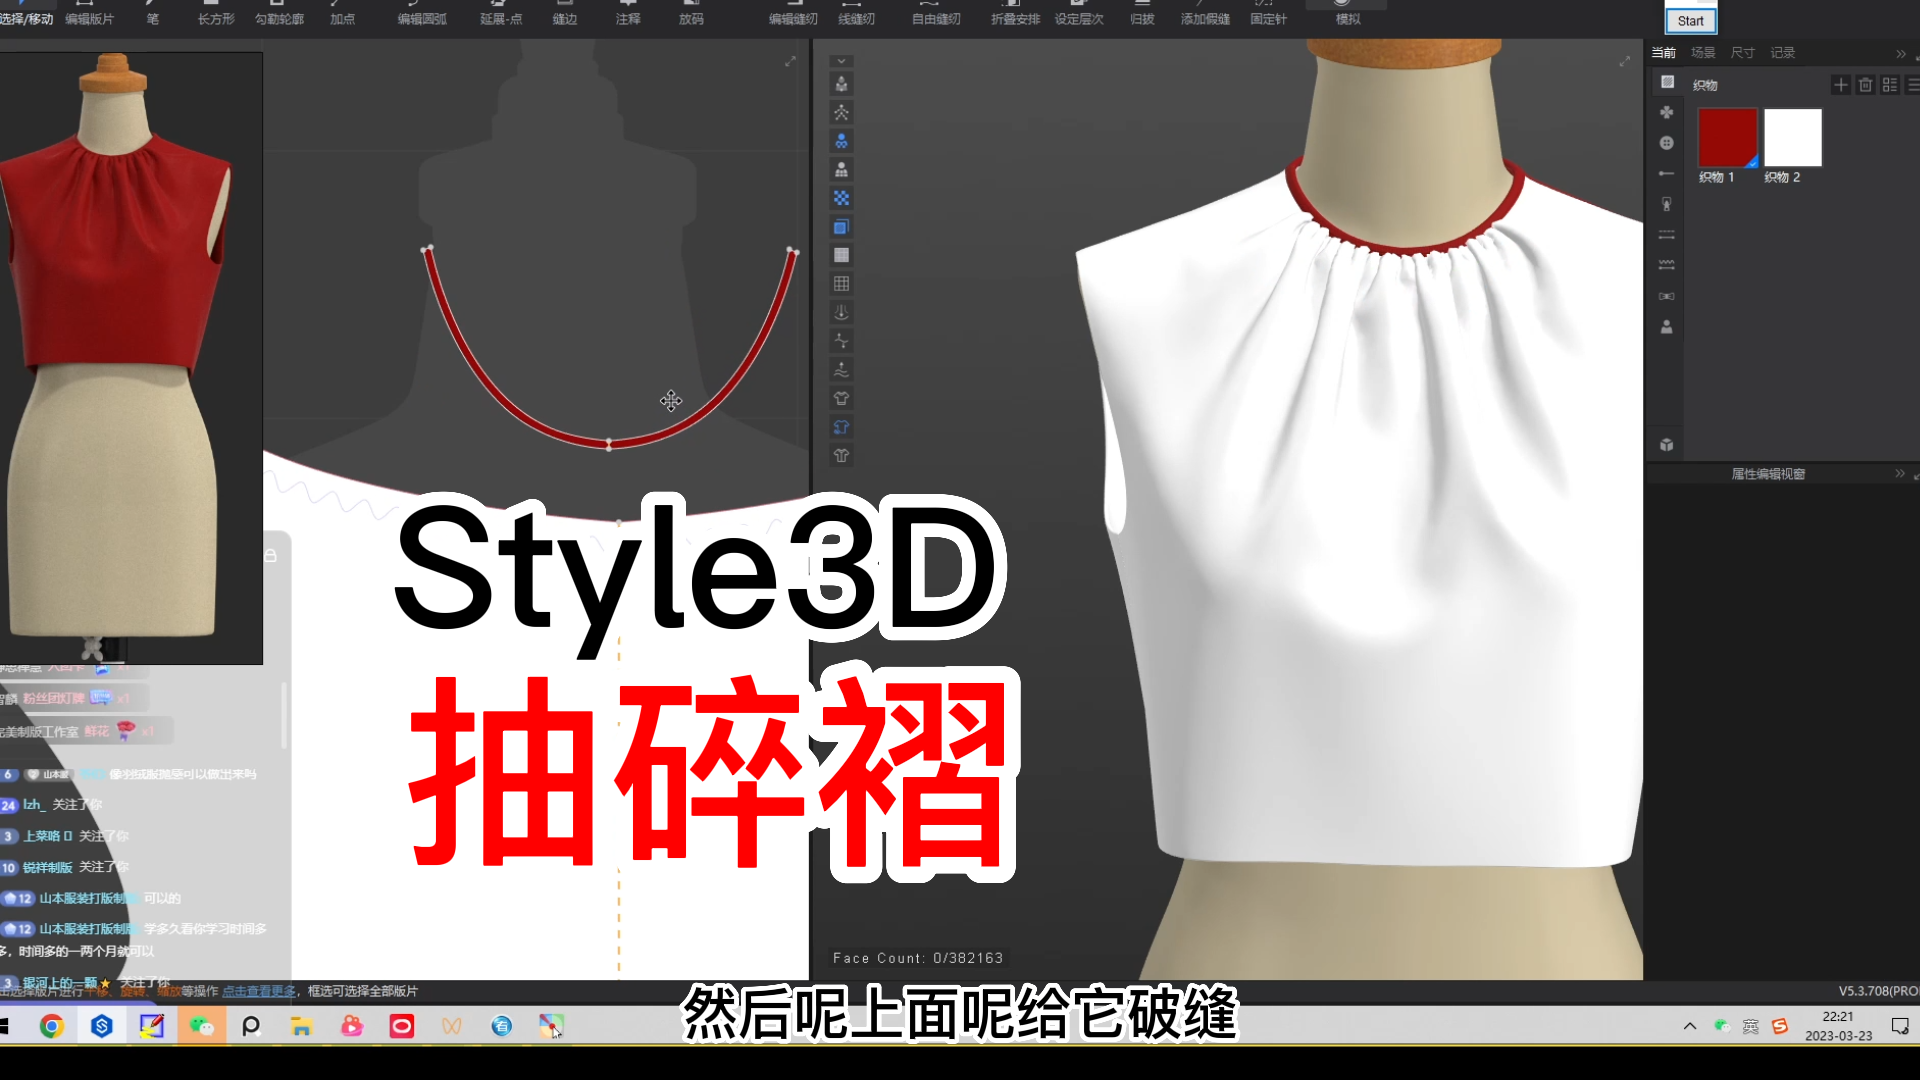Viewport: 1920px width, 1080px height.
Task: Open the 3D cube sidebar icon
Action: click(1667, 445)
